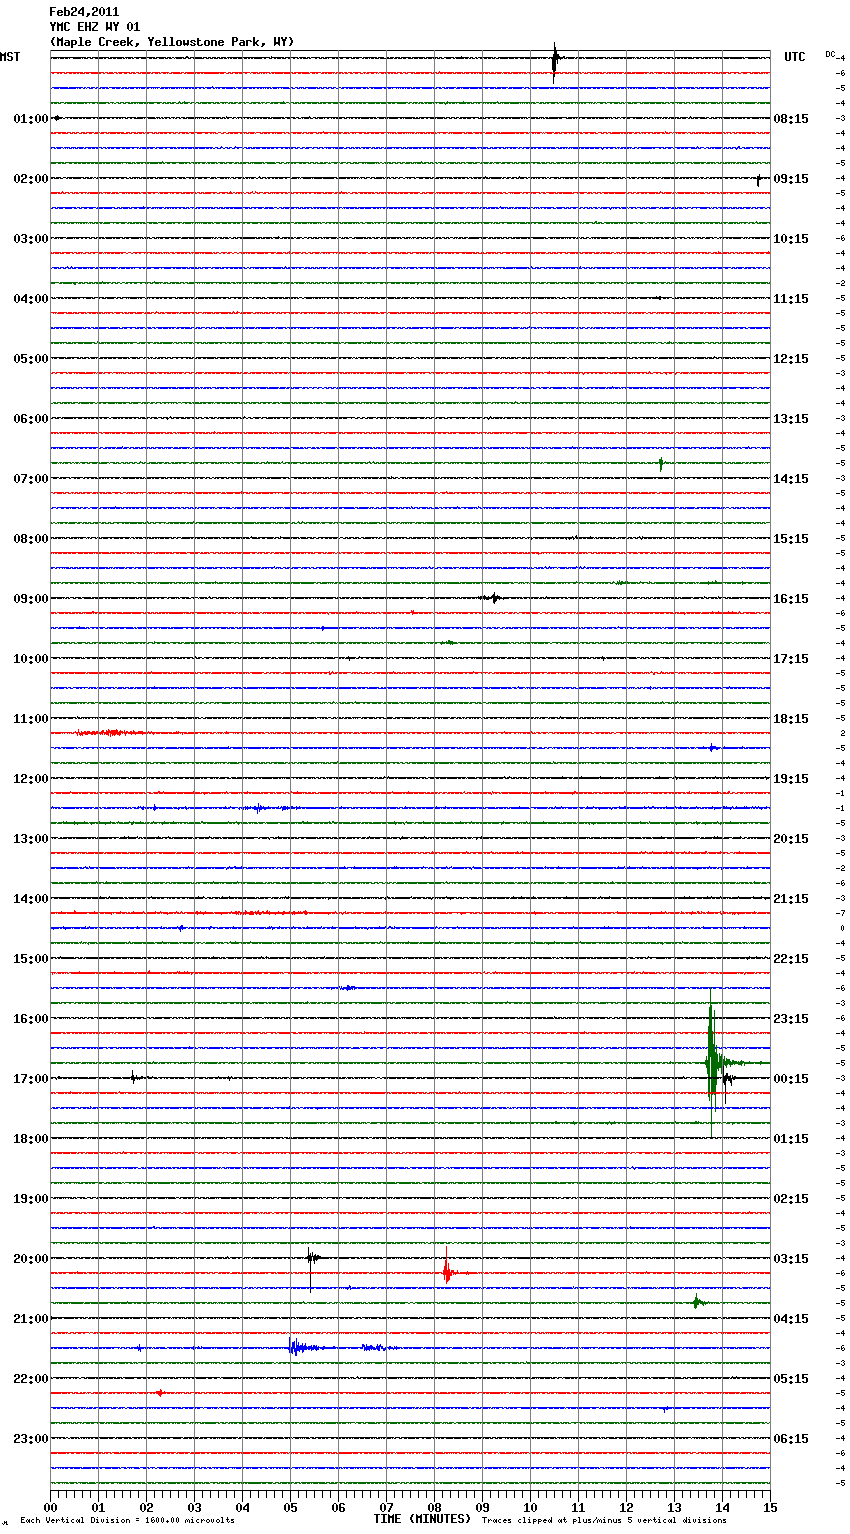Click the 11:15 UTC time label
This screenshot has width=850, height=1534.
tap(791, 299)
